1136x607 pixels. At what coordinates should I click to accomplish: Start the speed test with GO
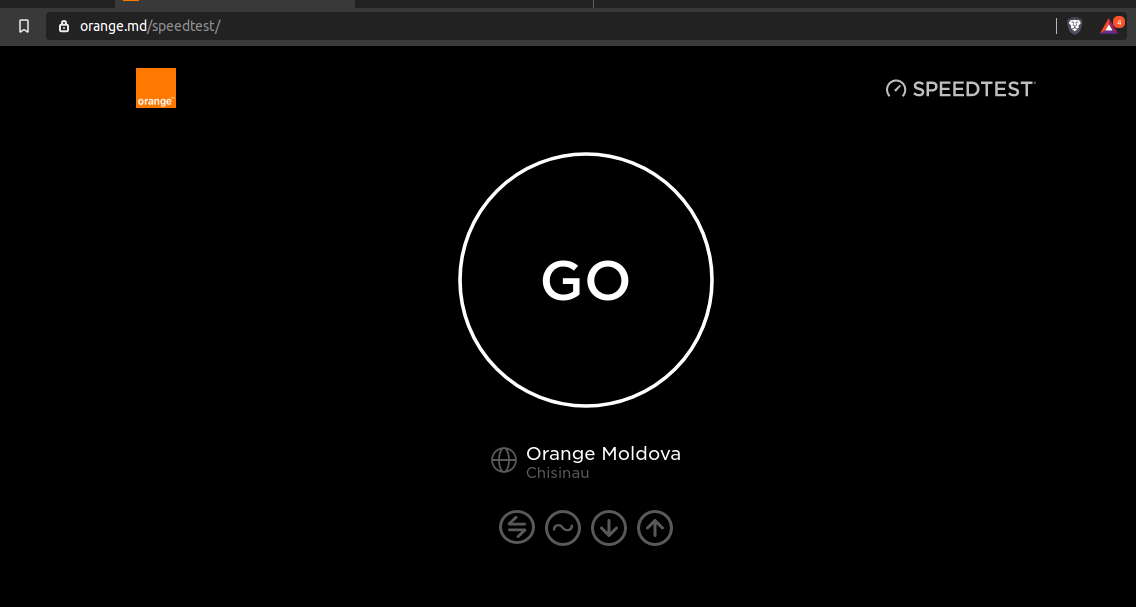pyautogui.click(x=585, y=280)
